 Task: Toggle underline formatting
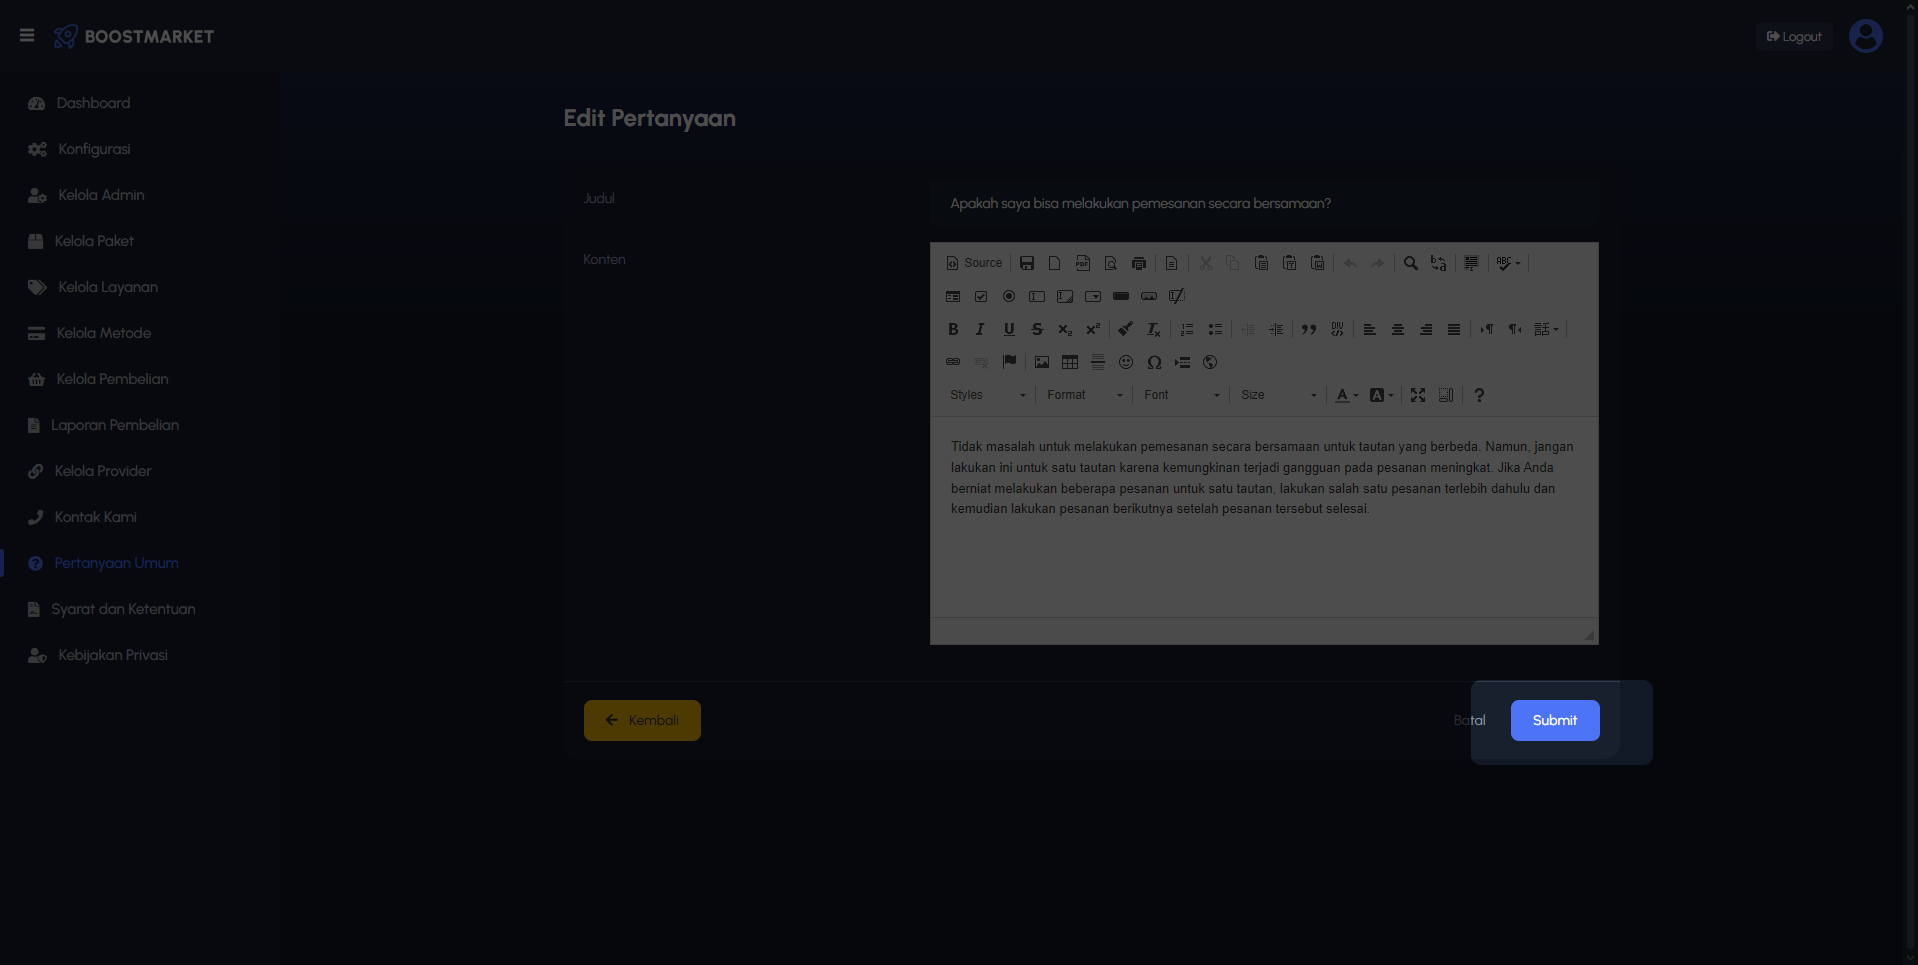[x=1009, y=329]
